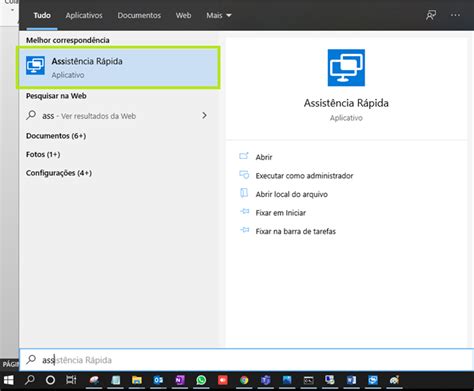Viewport: 474px width, 391px height.
Task: Open Cortana circle icon on taskbar
Action: click(x=50, y=380)
